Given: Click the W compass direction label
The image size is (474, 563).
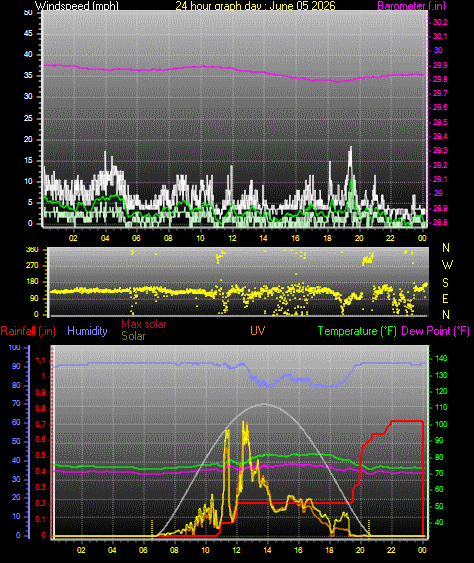Looking at the screenshot, I should [x=447, y=265].
